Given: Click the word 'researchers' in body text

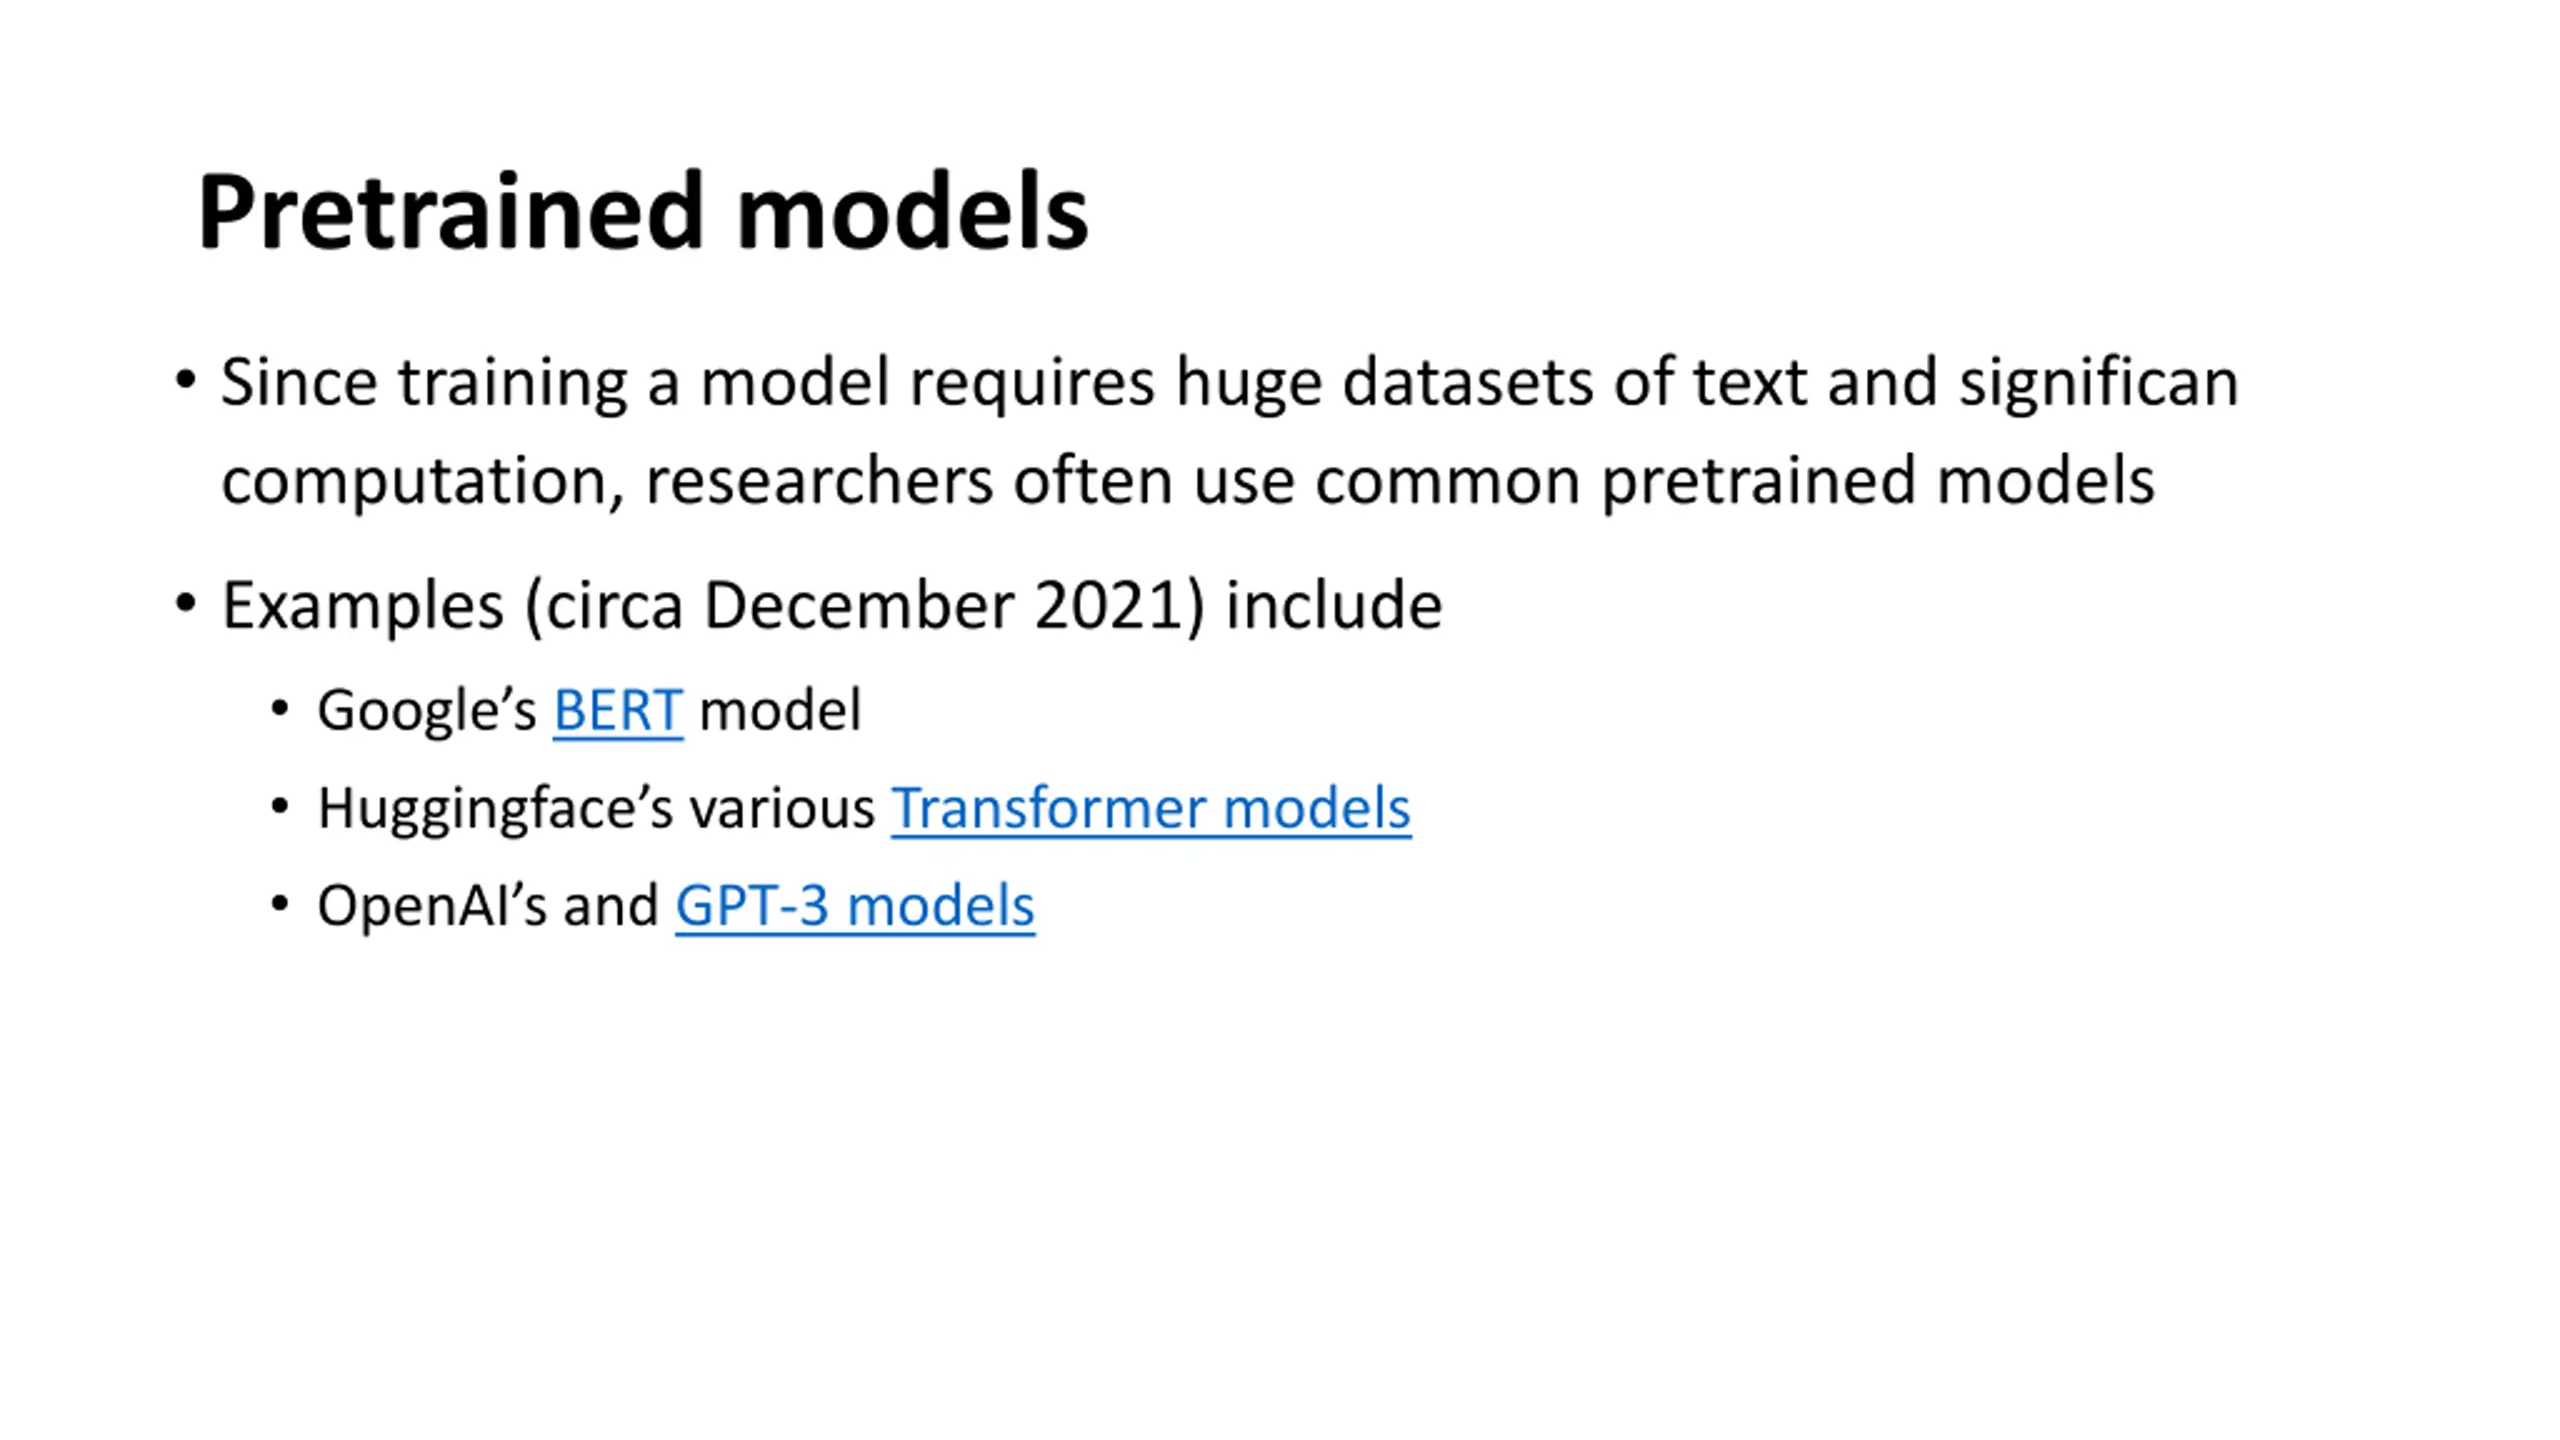Looking at the screenshot, I should point(819,482).
